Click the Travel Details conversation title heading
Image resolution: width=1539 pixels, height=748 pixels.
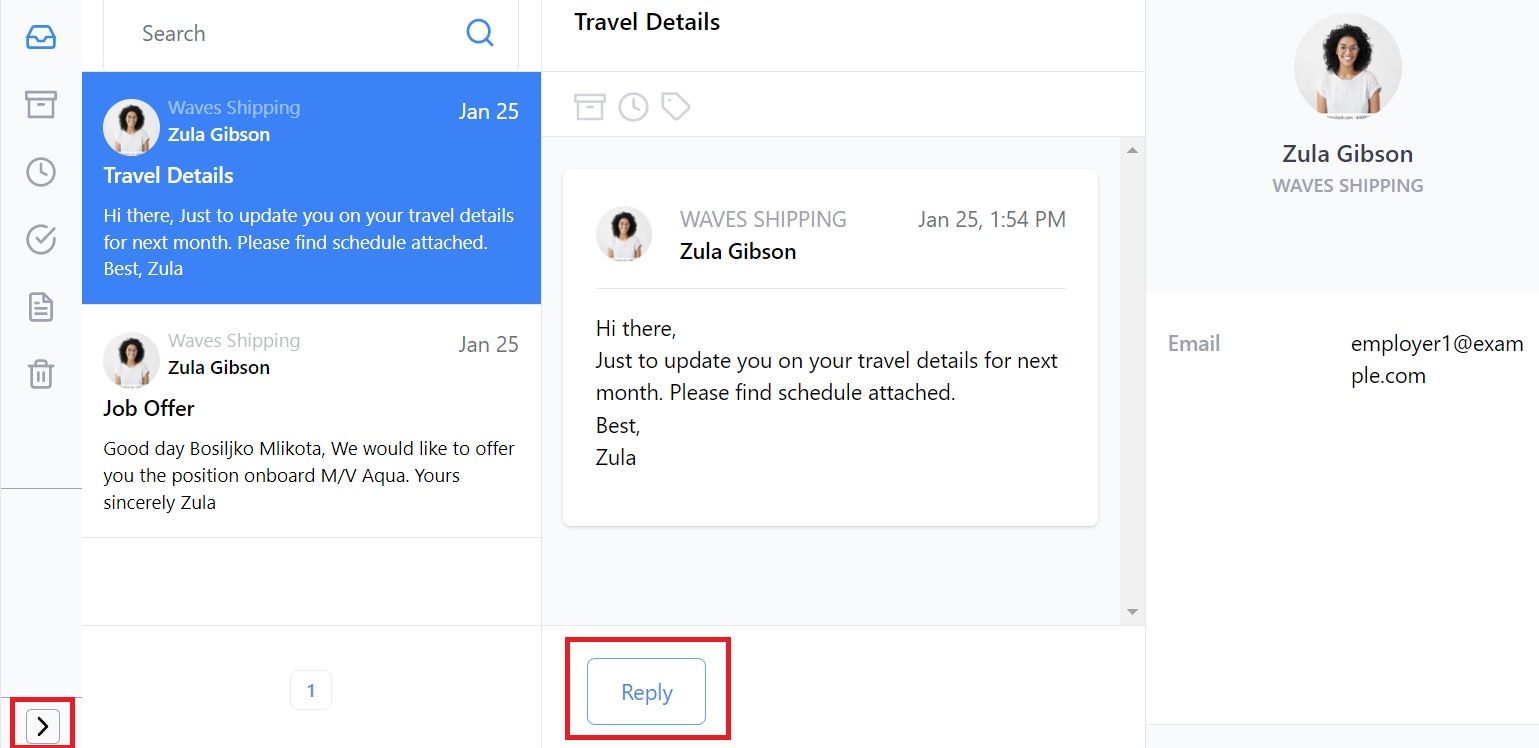(647, 22)
